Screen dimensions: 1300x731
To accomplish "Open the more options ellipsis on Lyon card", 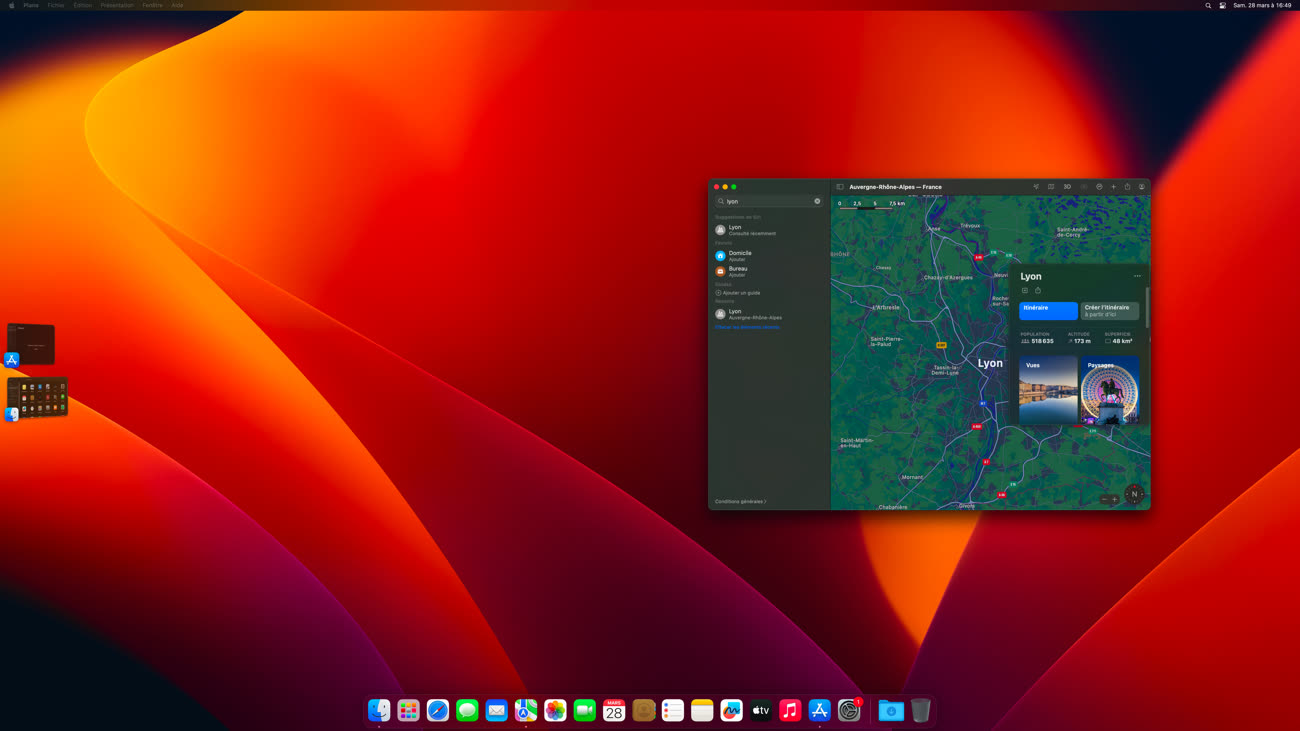I will 1137,276.
